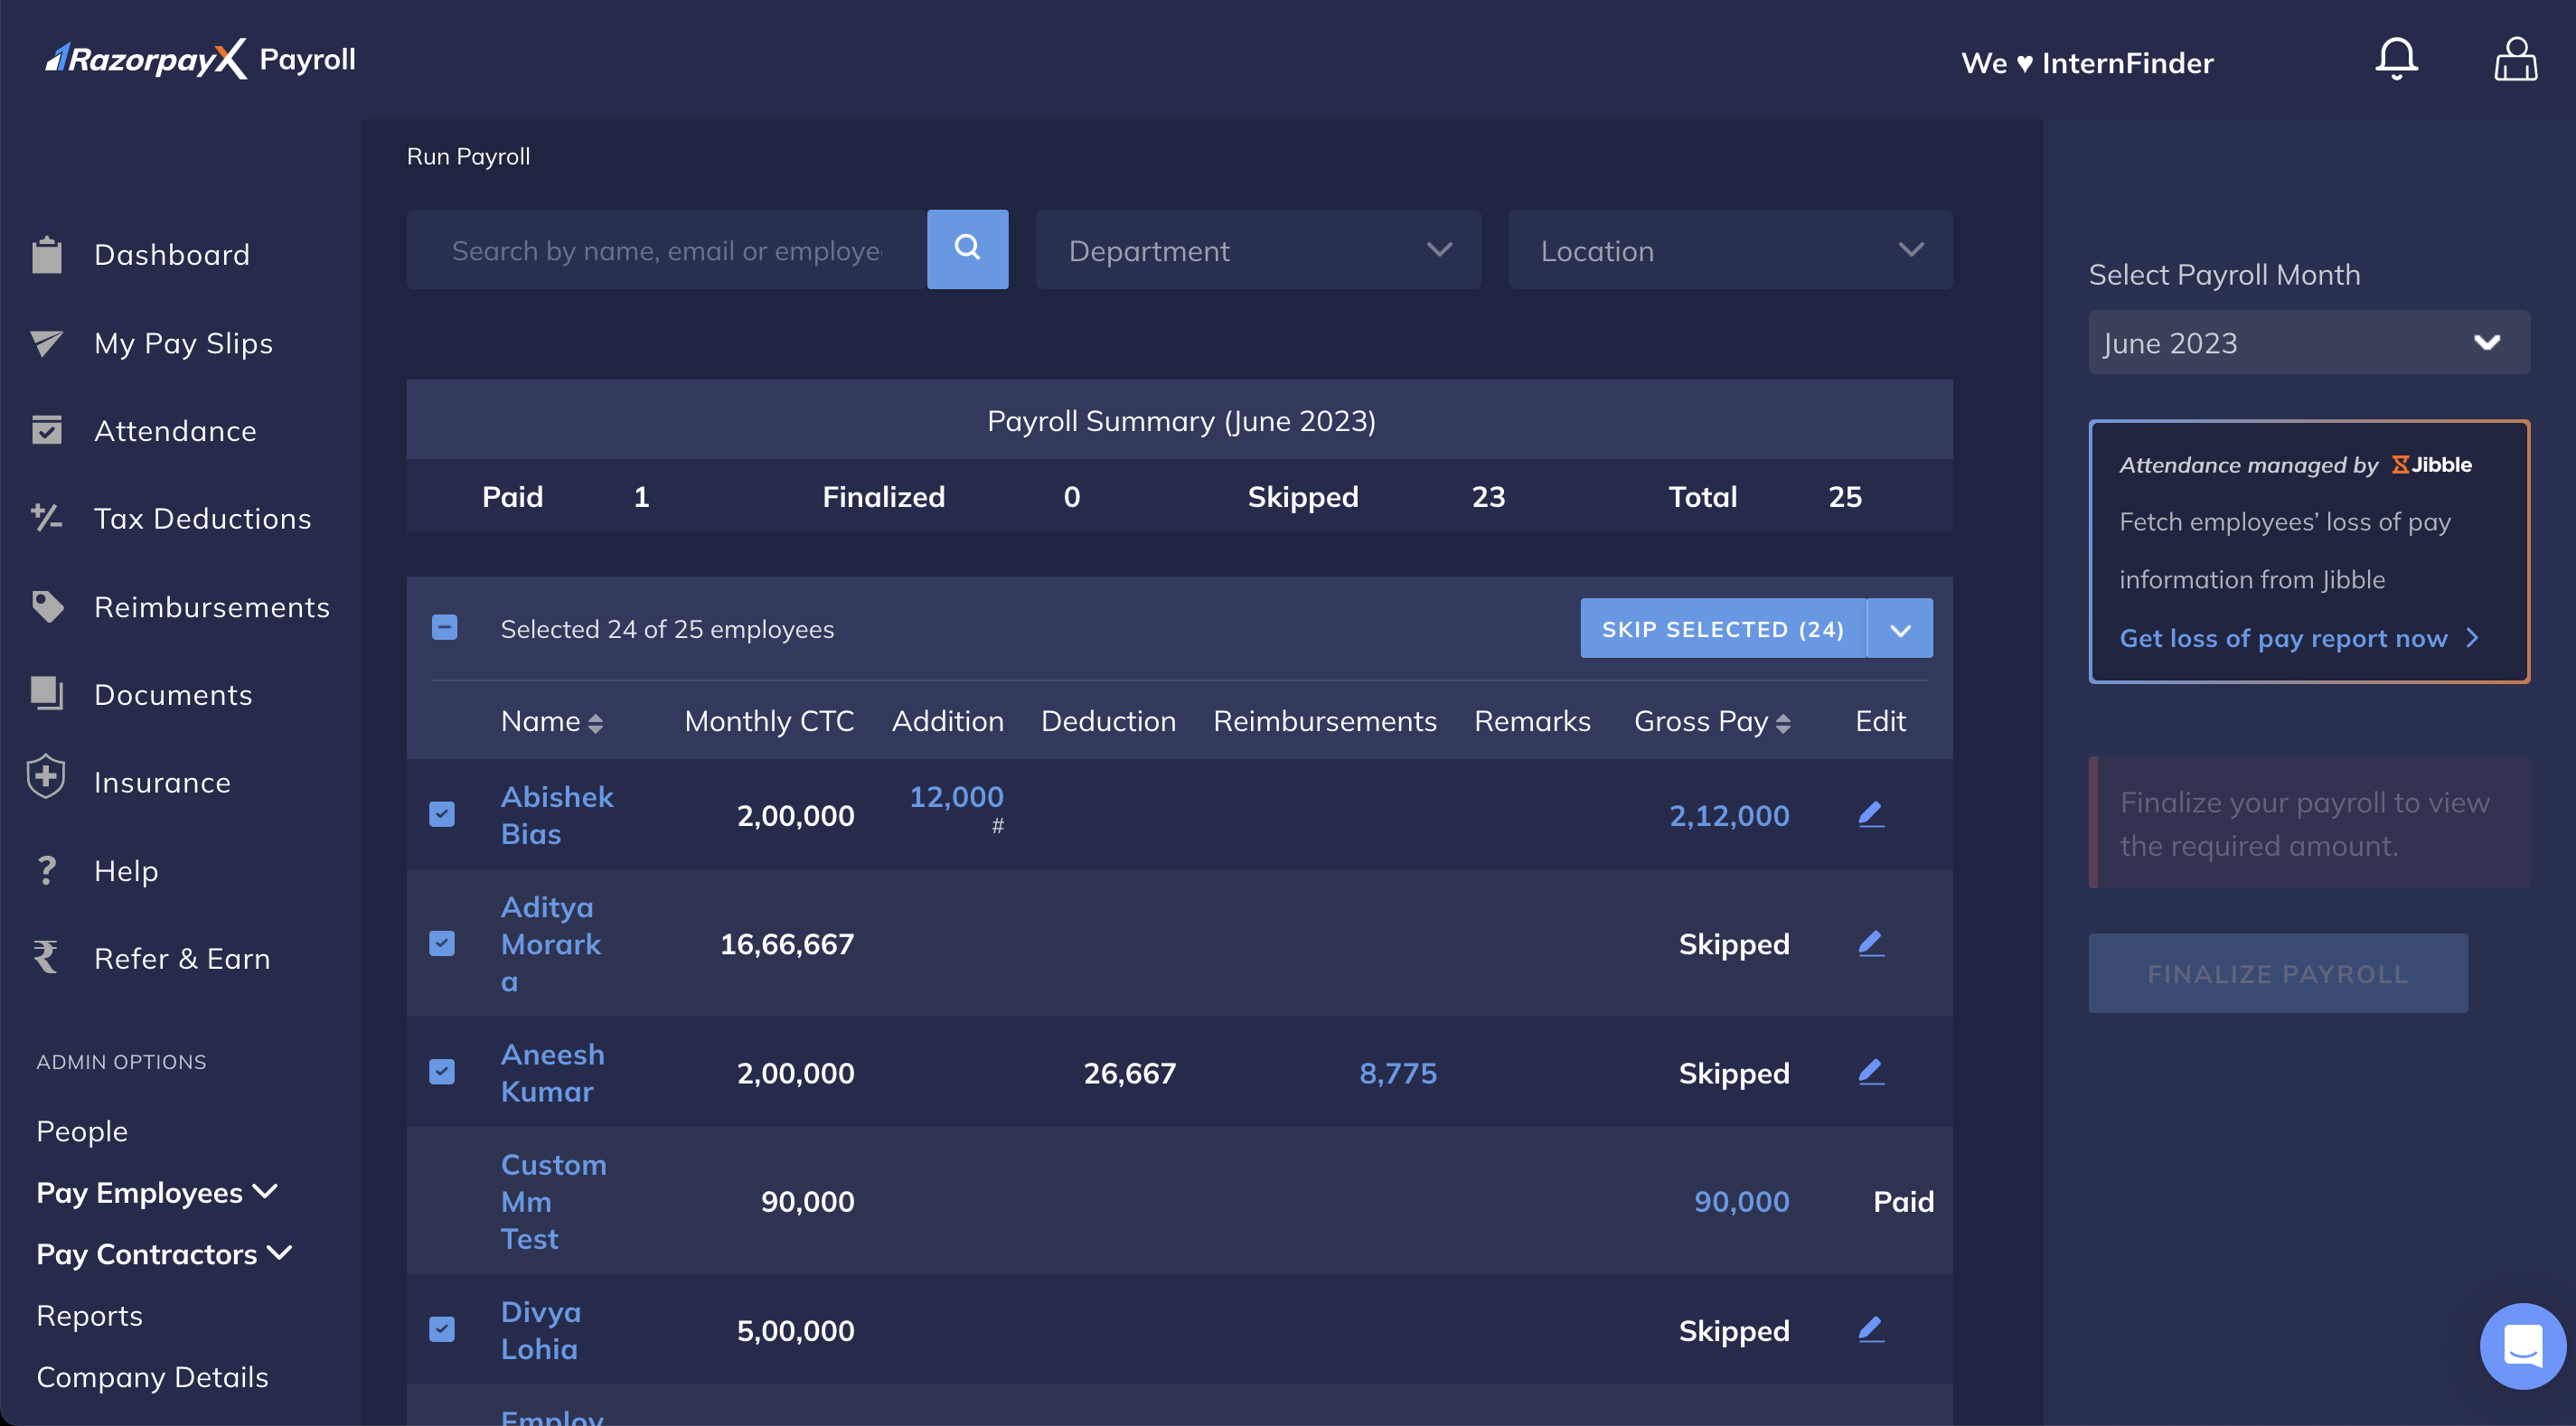Click the arrow beside Get loss of pay report
2576x1426 pixels.
coord(2473,638)
